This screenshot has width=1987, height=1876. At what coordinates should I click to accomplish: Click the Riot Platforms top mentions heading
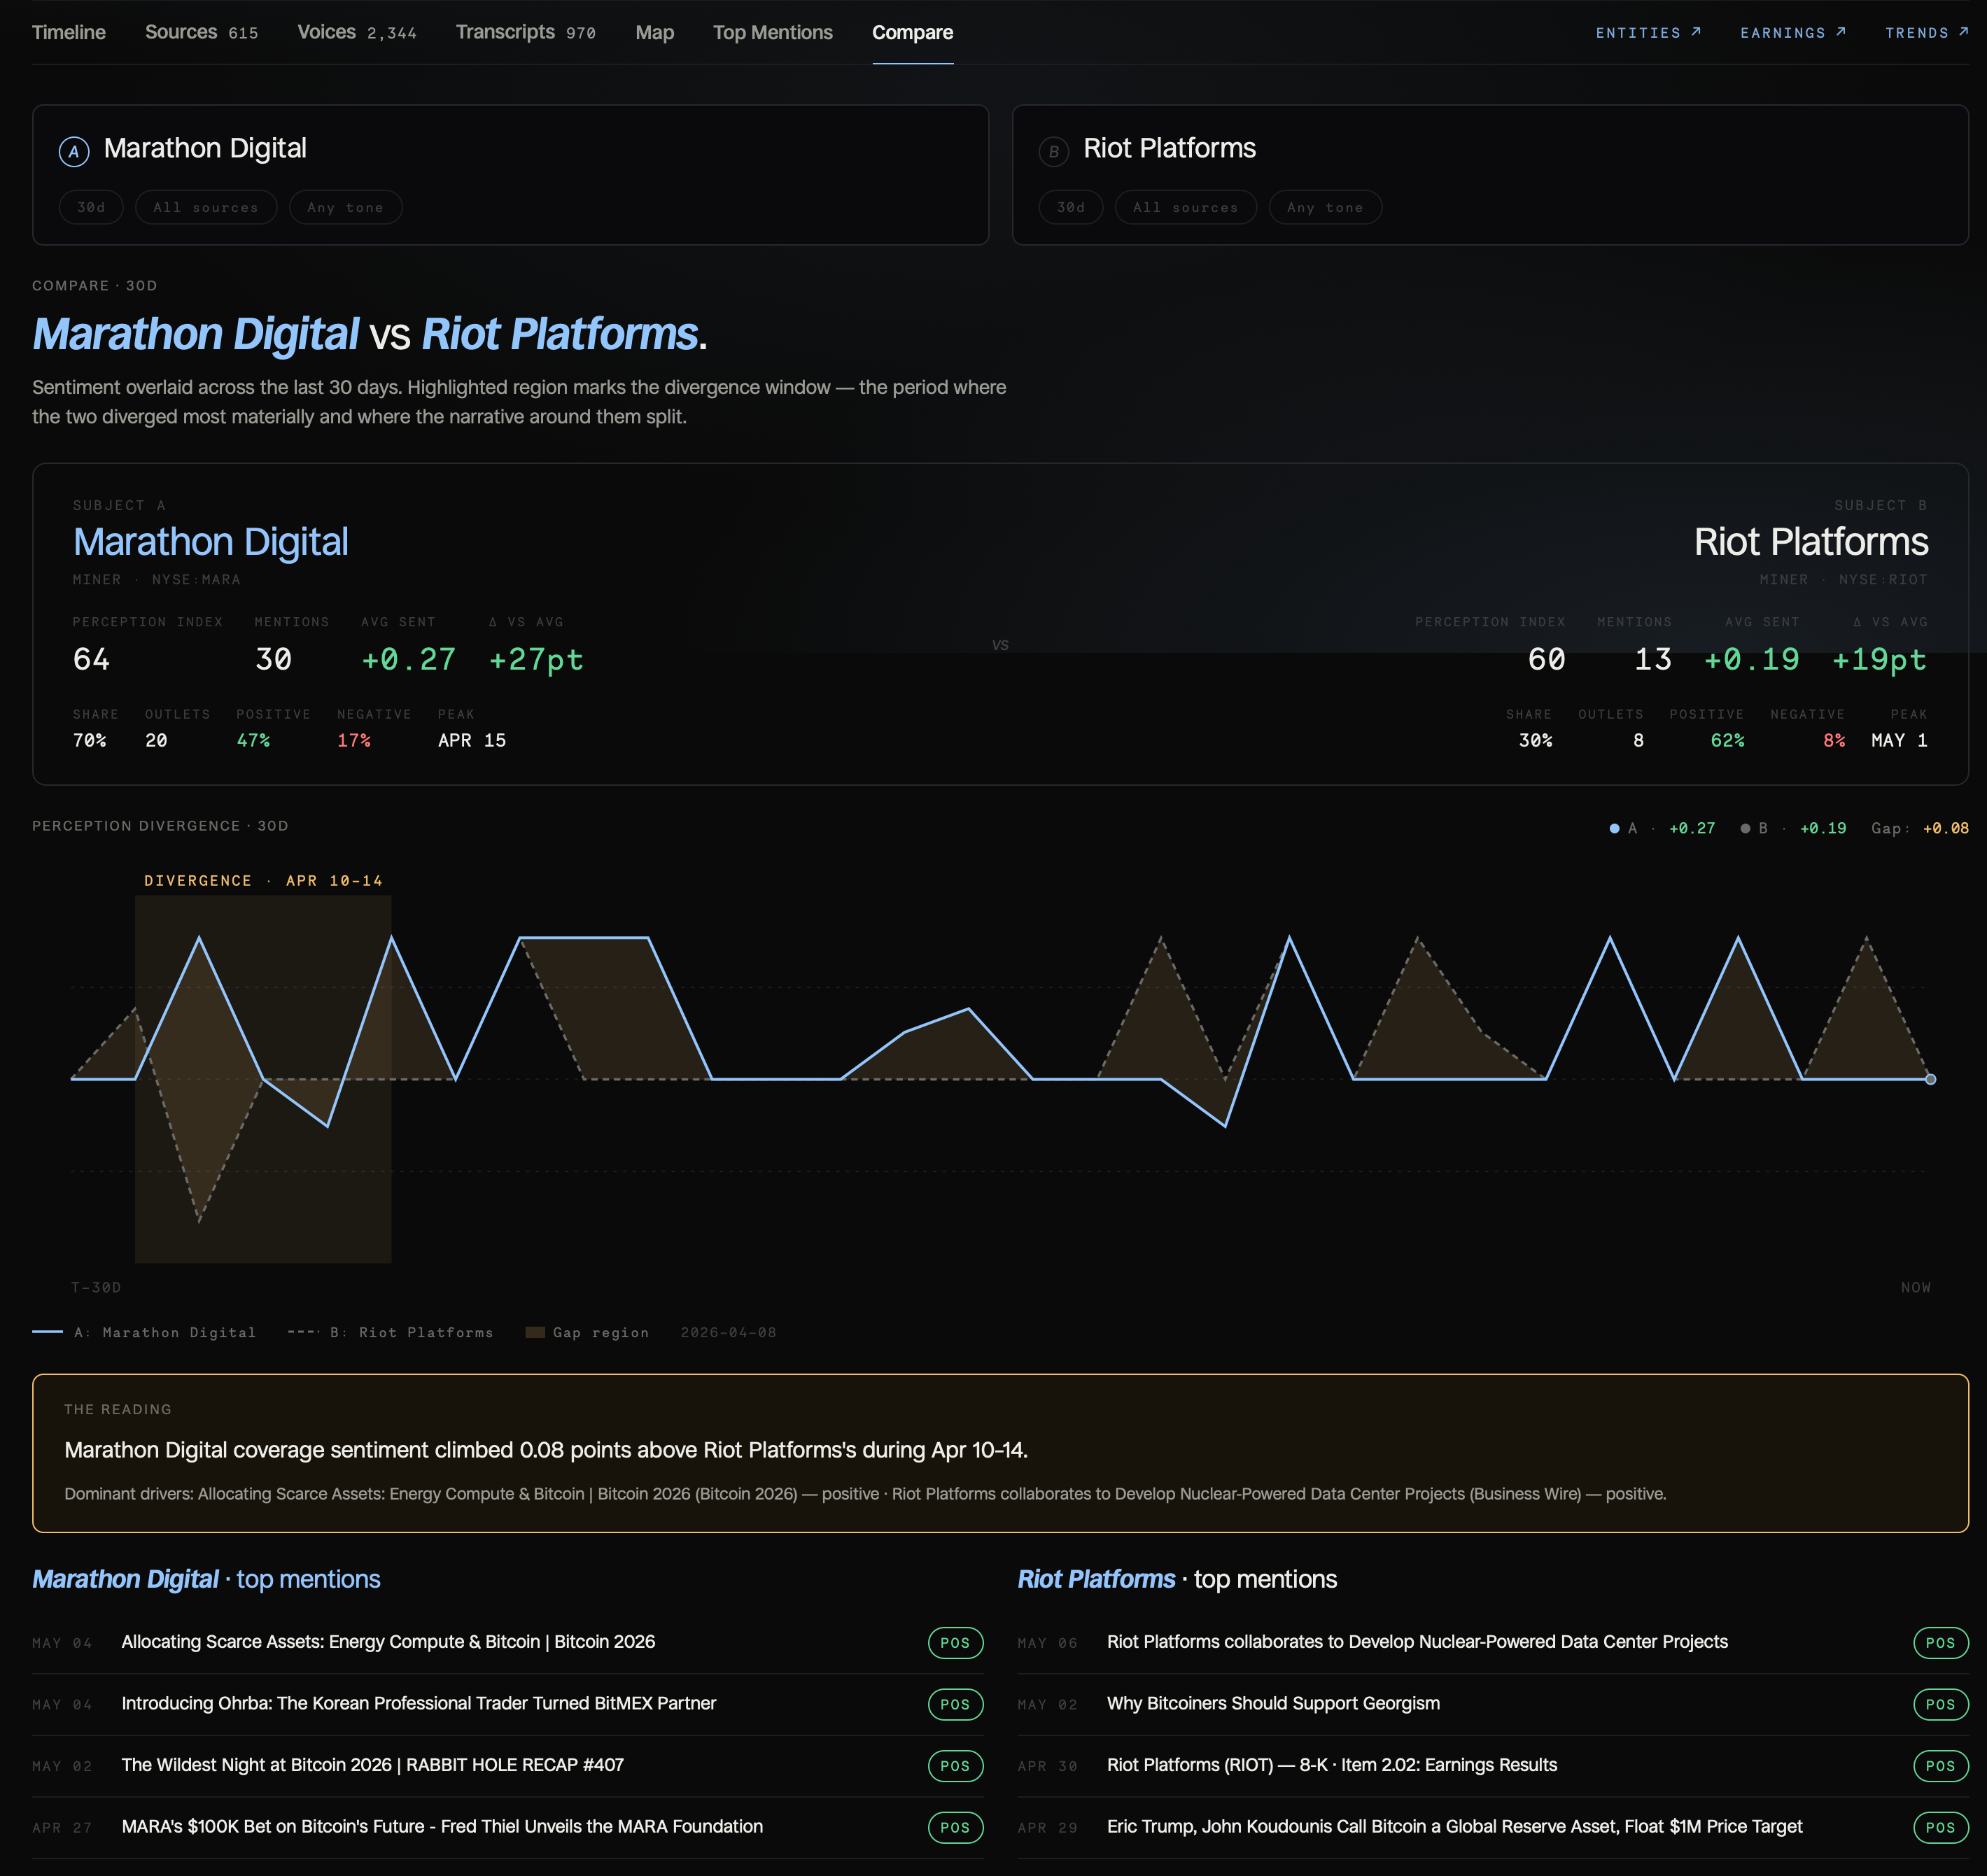click(1177, 1579)
